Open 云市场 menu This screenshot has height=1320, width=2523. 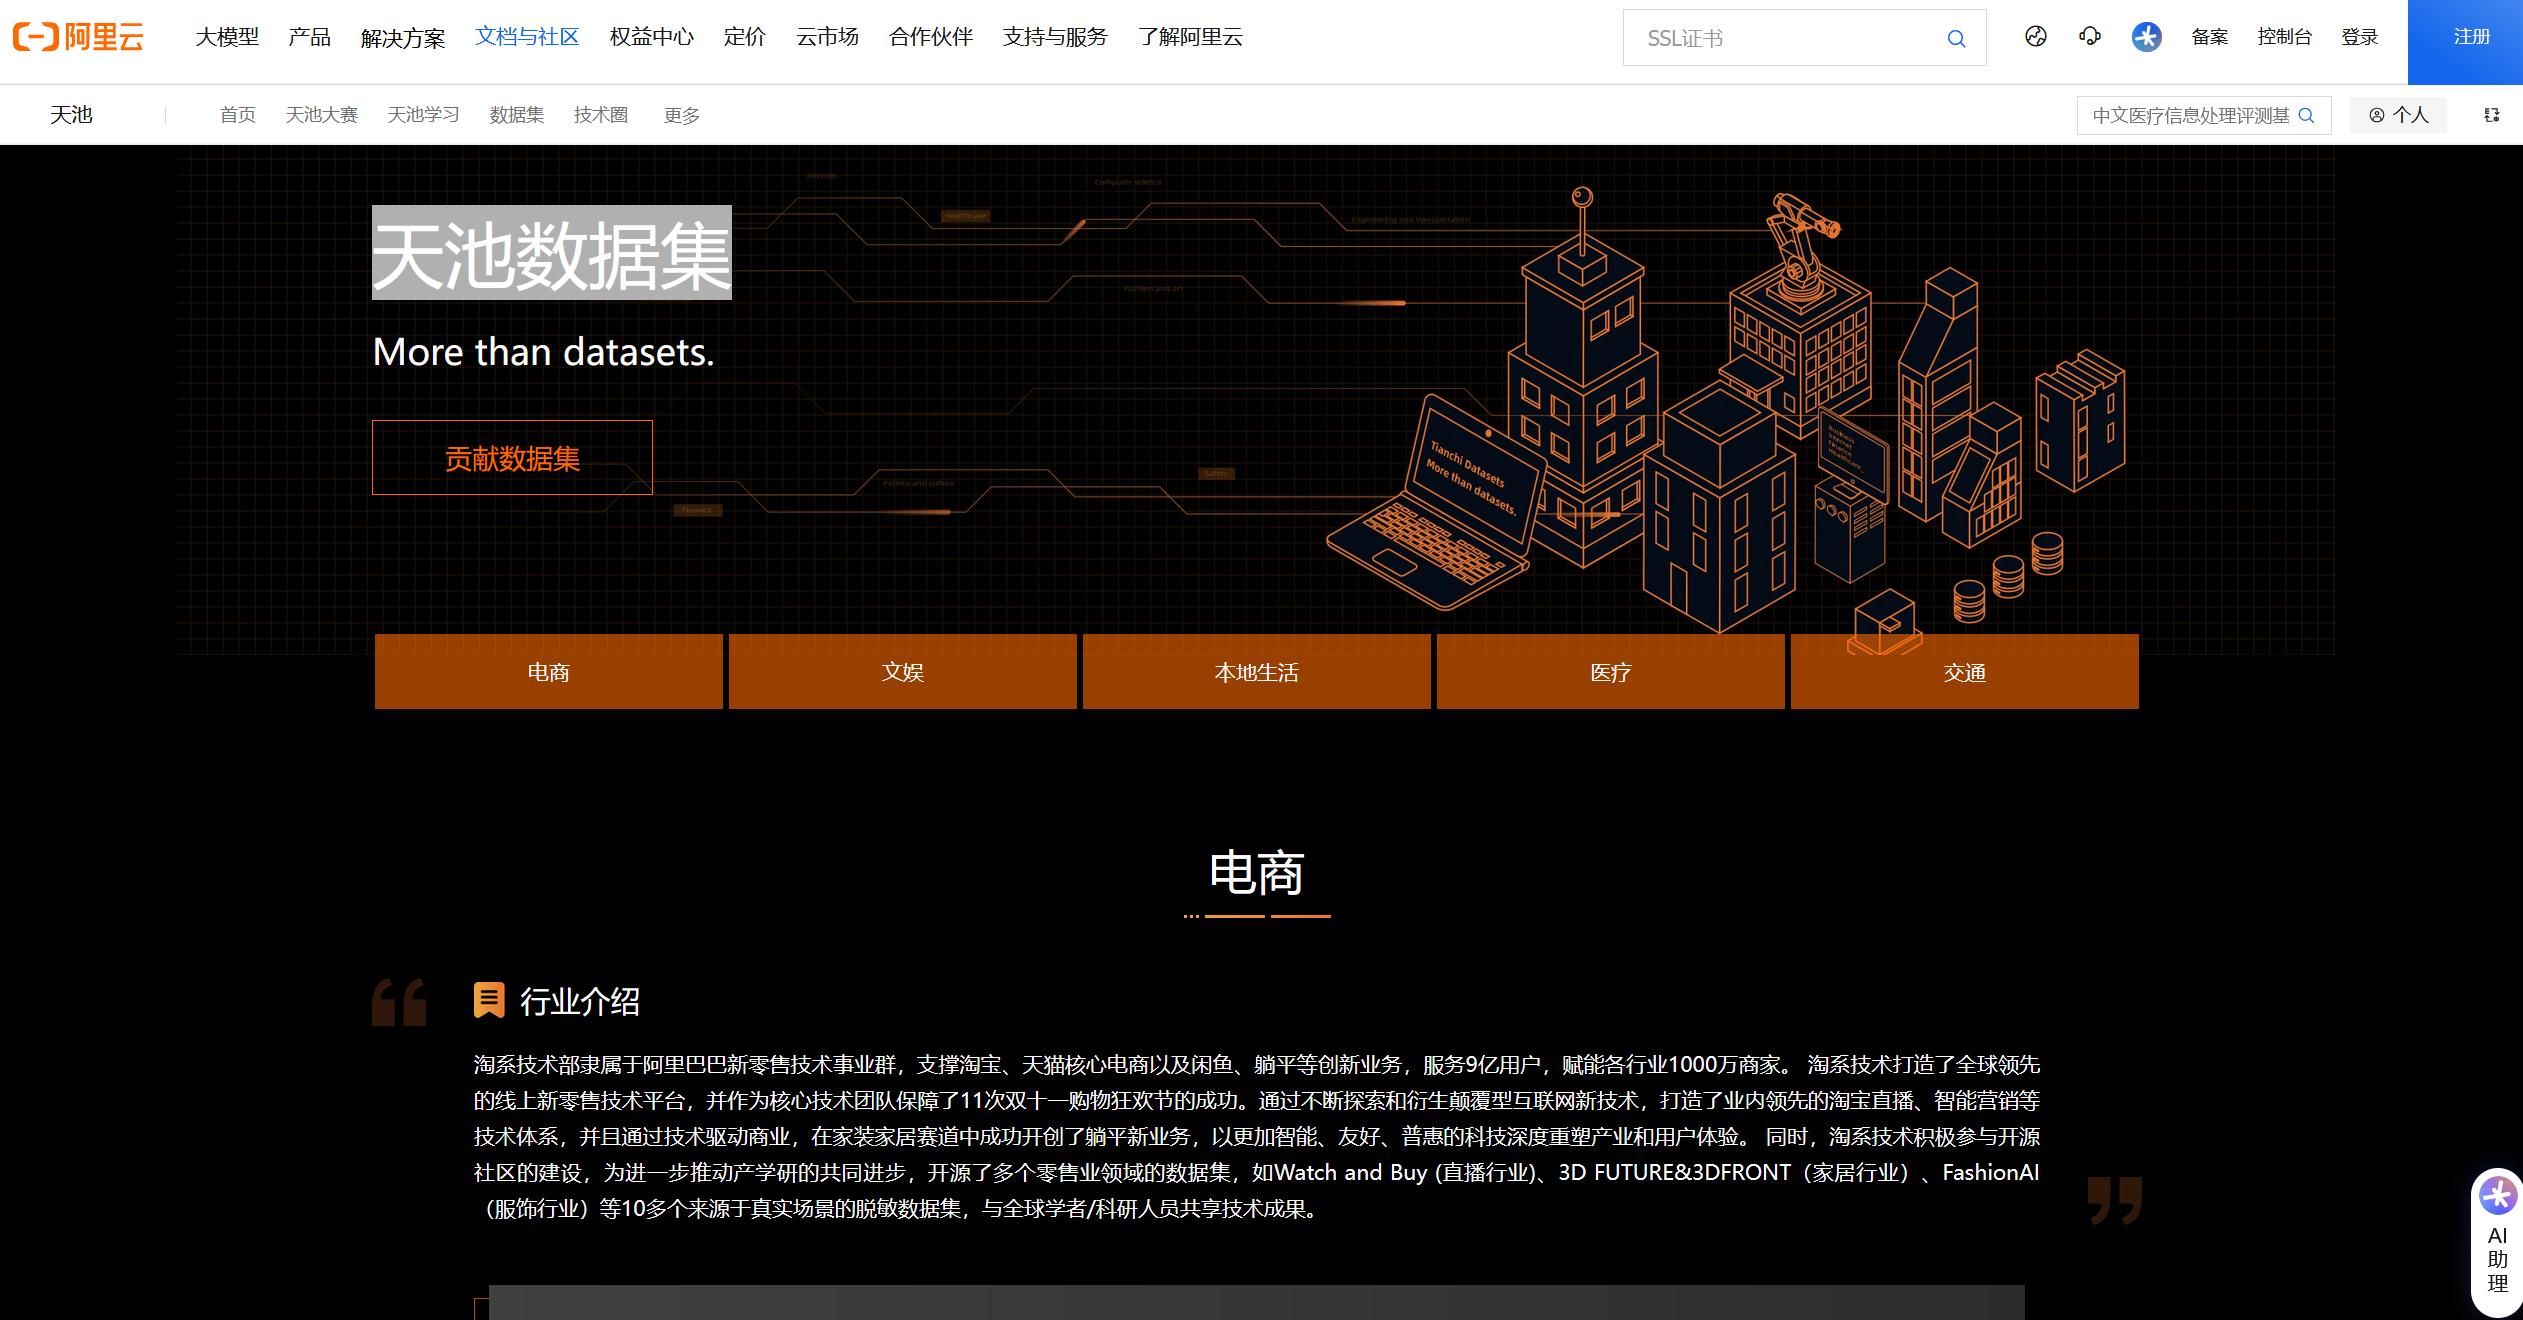click(x=827, y=37)
